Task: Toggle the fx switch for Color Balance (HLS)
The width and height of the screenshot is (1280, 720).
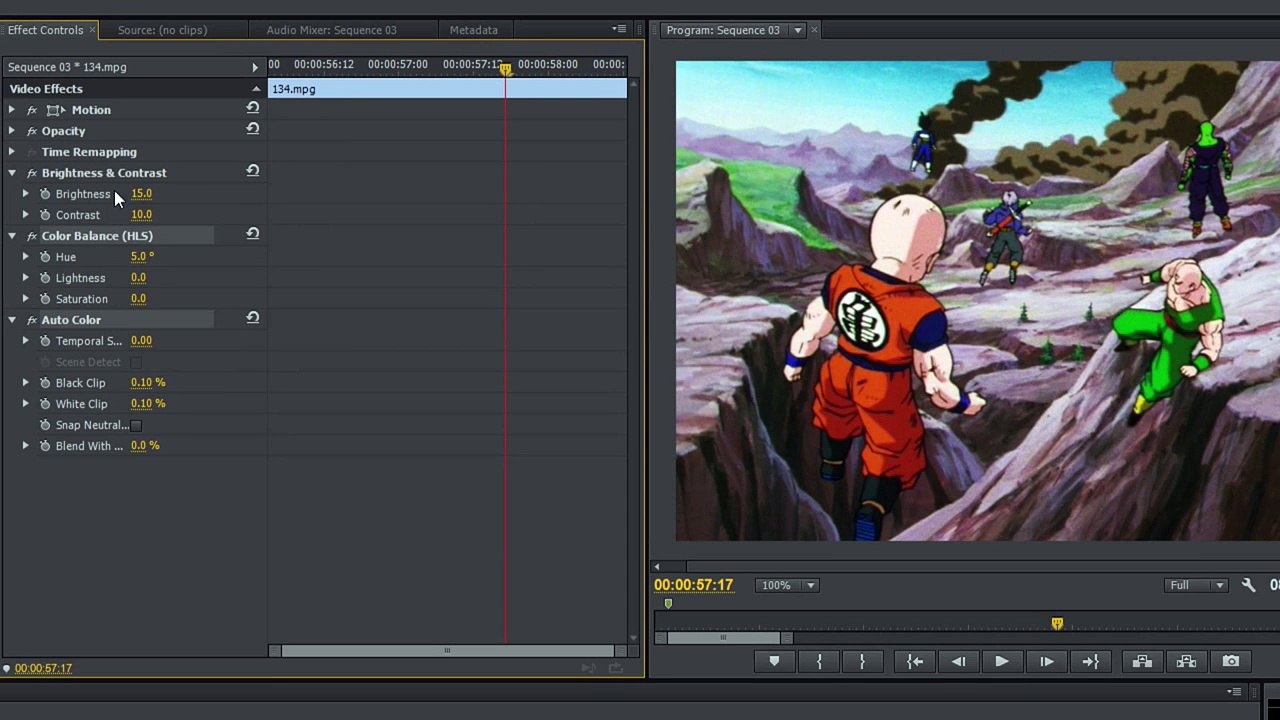Action: click(32, 236)
